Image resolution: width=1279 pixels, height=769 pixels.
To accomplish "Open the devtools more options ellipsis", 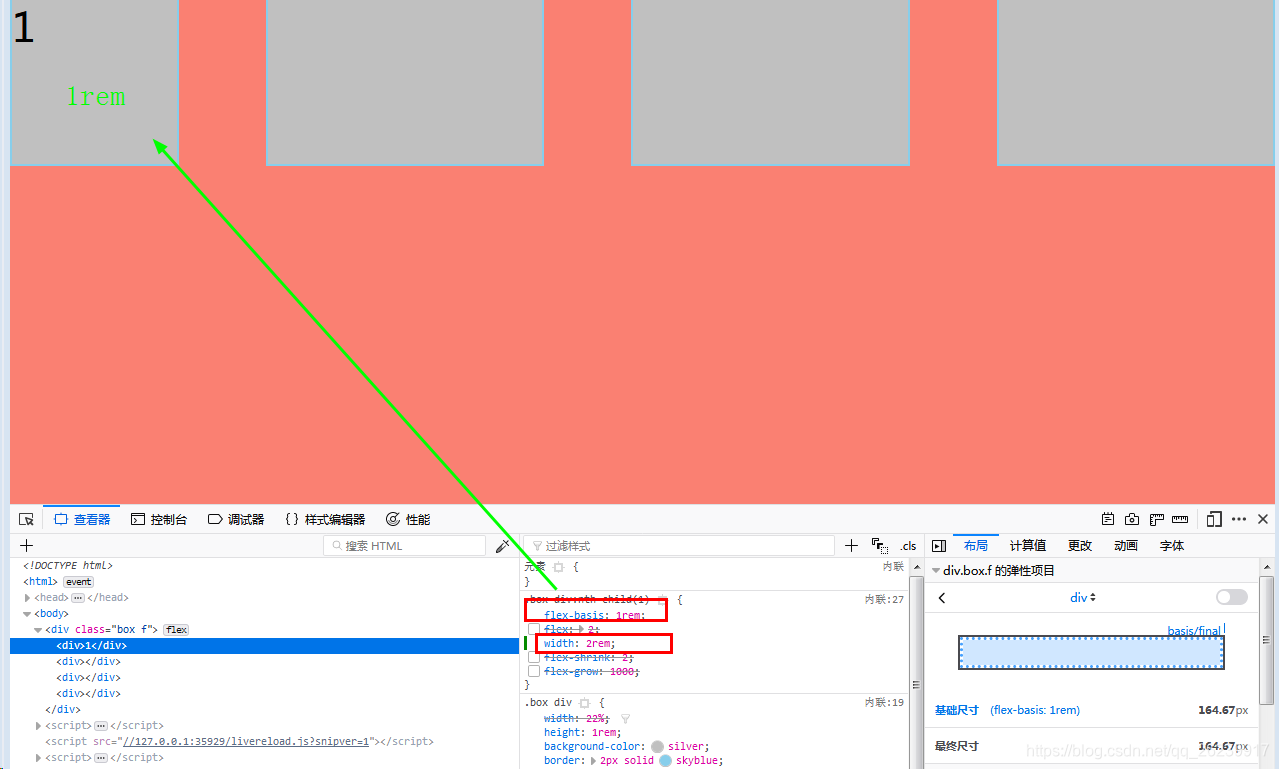I will point(1239,519).
